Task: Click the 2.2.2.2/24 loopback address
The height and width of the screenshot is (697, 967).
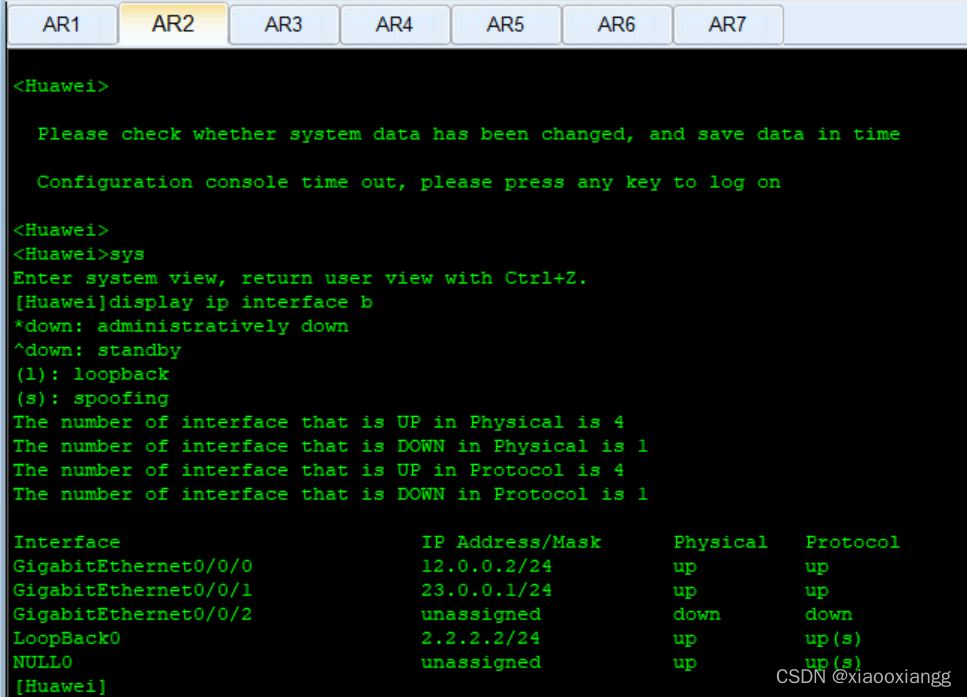Action: (481, 638)
